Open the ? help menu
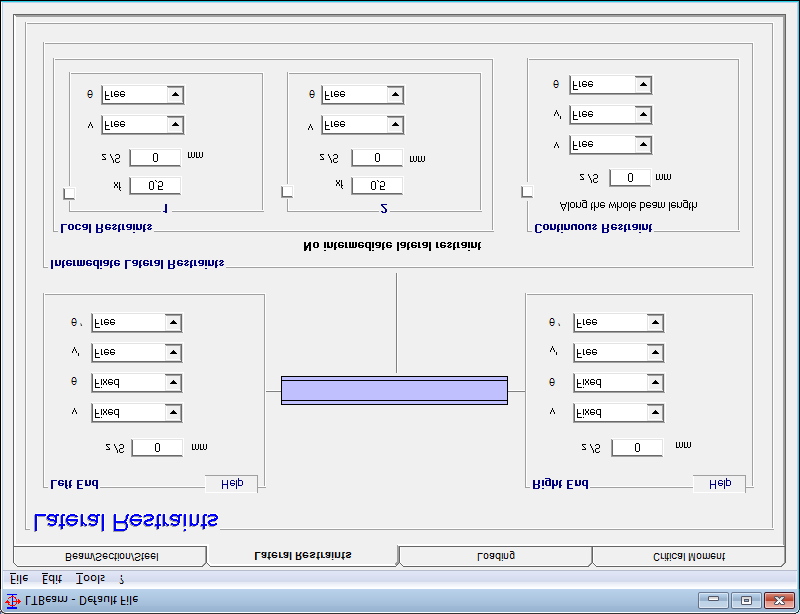Image resolution: width=800 pixels, height=614 pixels. 122,579
